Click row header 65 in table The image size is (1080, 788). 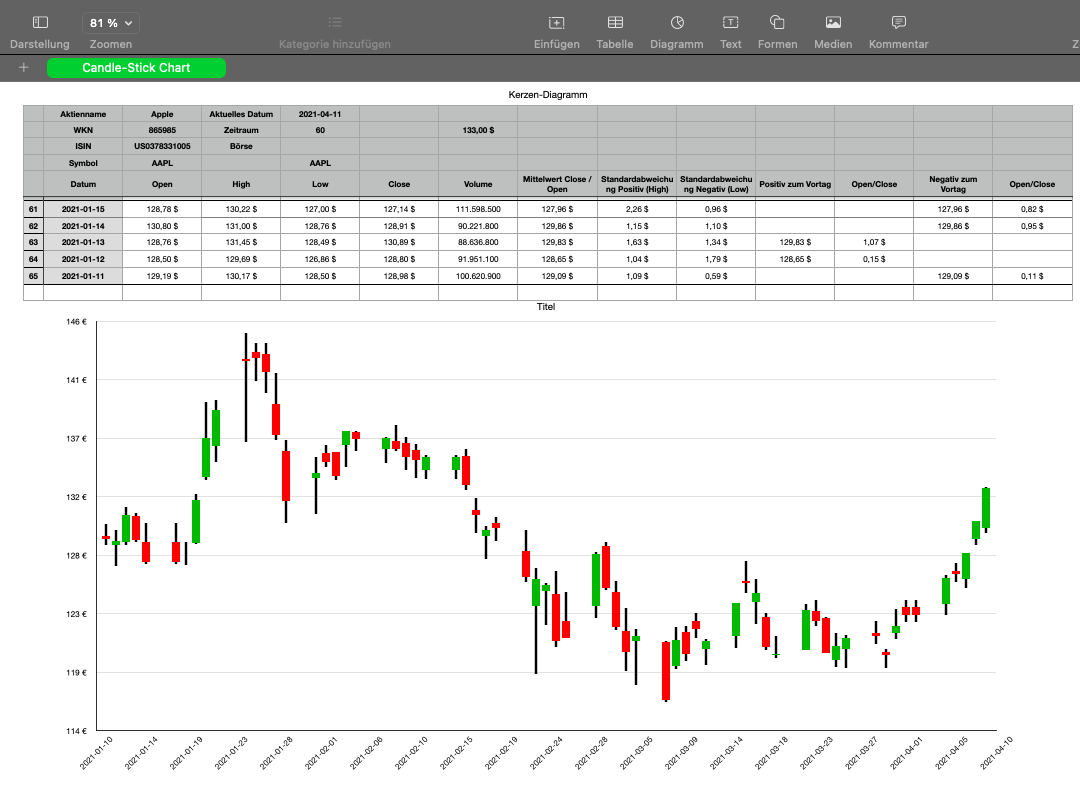click(33, 275)
